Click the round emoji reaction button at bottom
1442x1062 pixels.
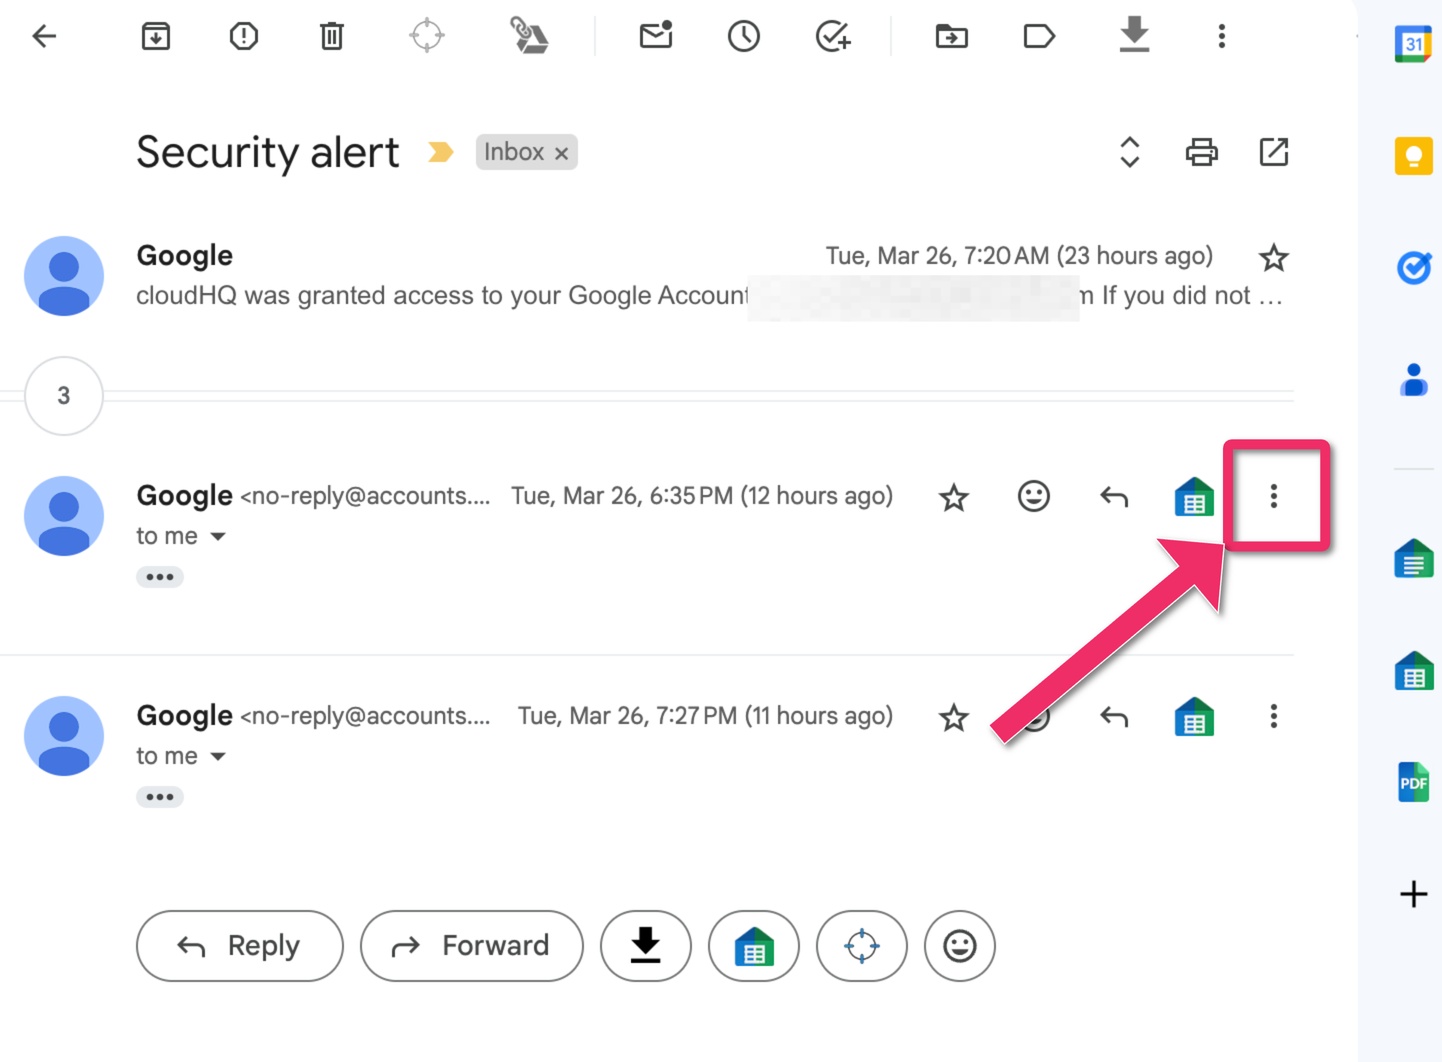(960, 946)
